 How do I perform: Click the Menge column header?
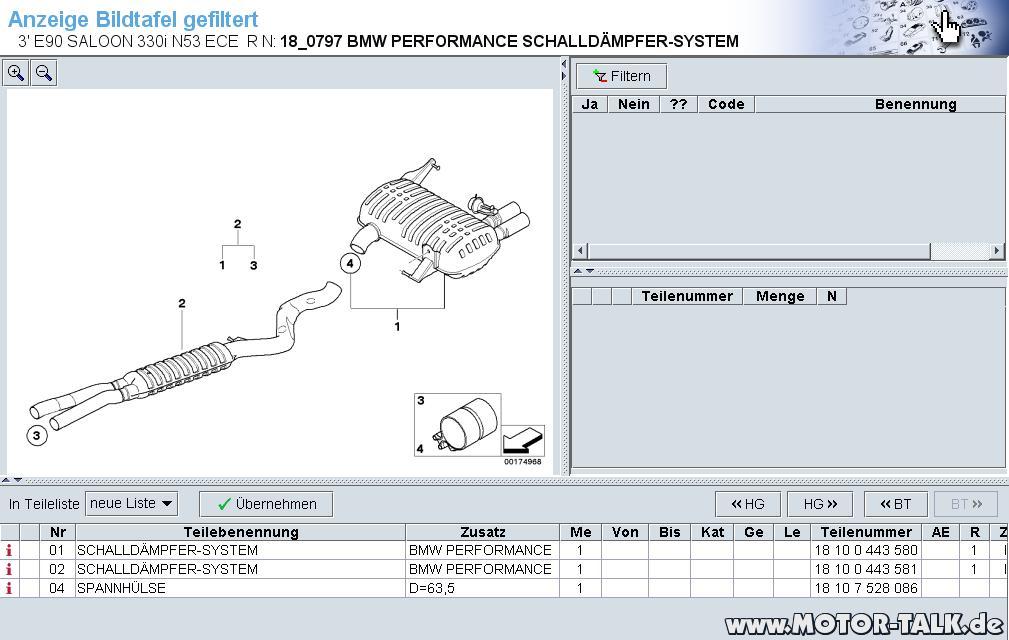780,297
